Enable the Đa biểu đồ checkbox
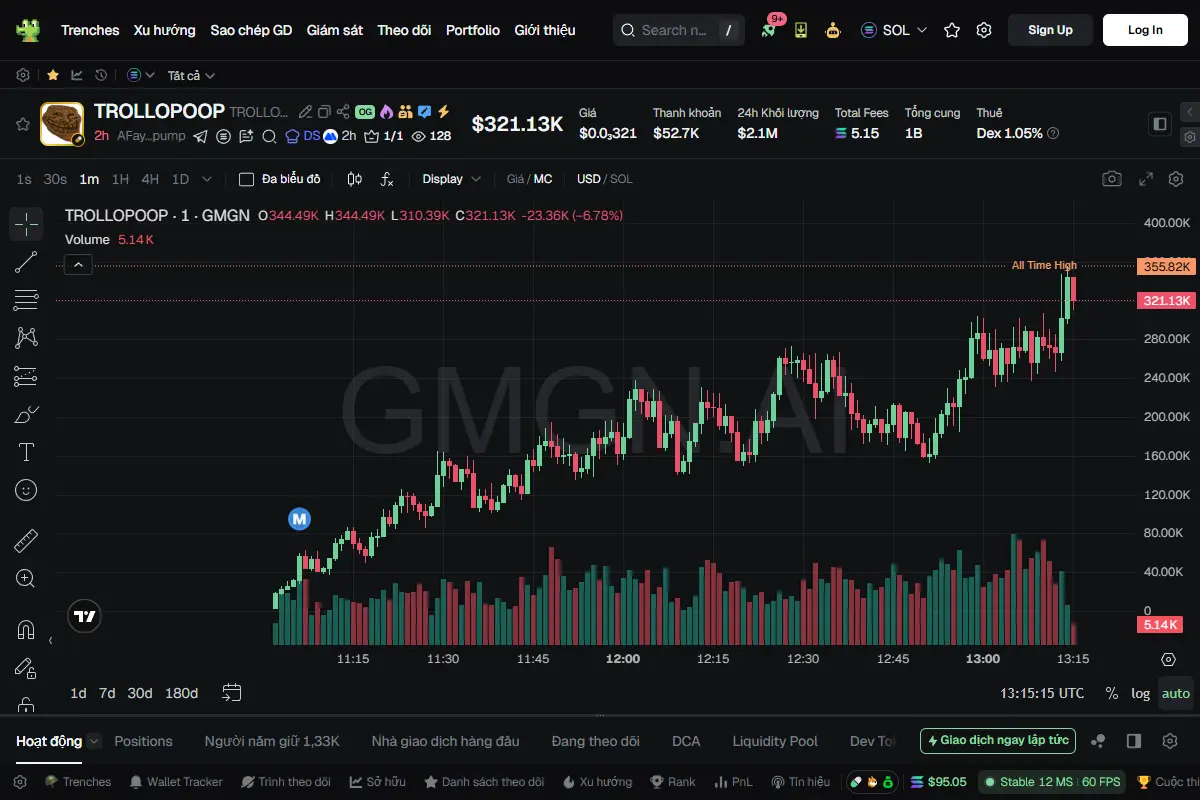1200x800 pixels. (x=246, y=179)
